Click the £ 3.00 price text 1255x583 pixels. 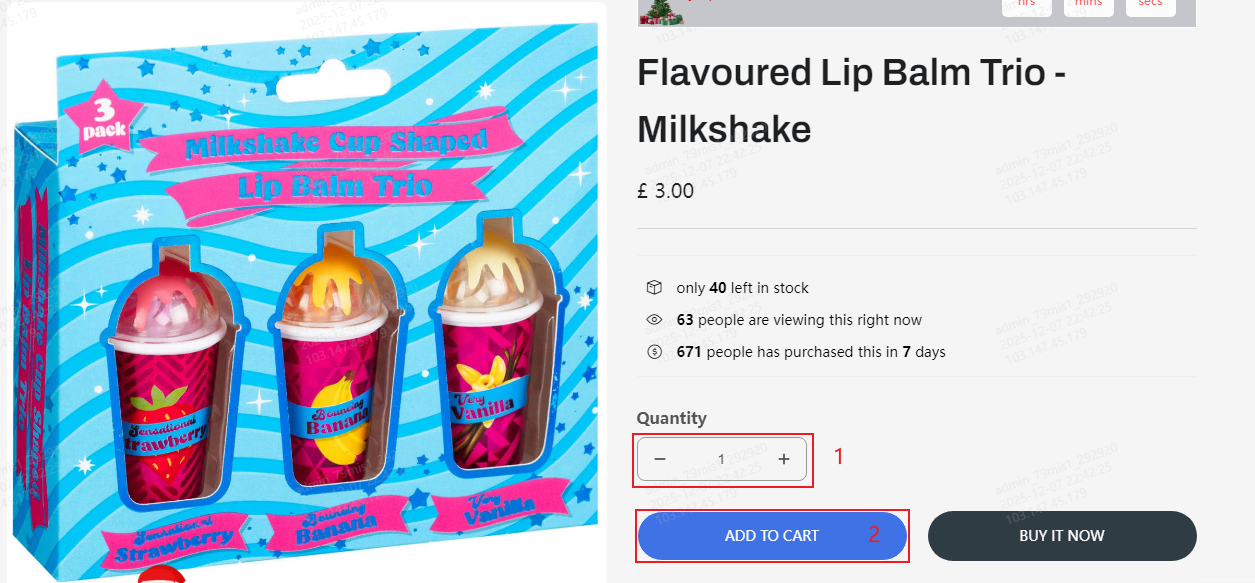665,190
